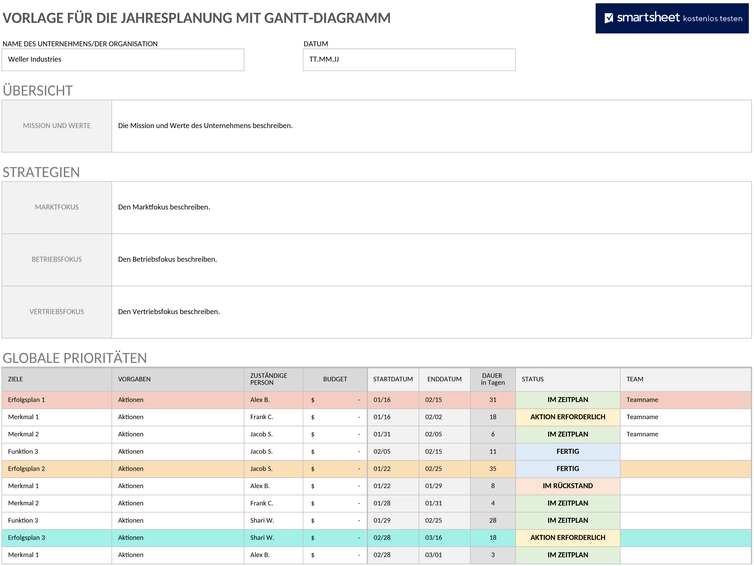Click Shari W. in row starting 01/29
The height and width of the screenshot is (566, 754).
coord(262,521)
